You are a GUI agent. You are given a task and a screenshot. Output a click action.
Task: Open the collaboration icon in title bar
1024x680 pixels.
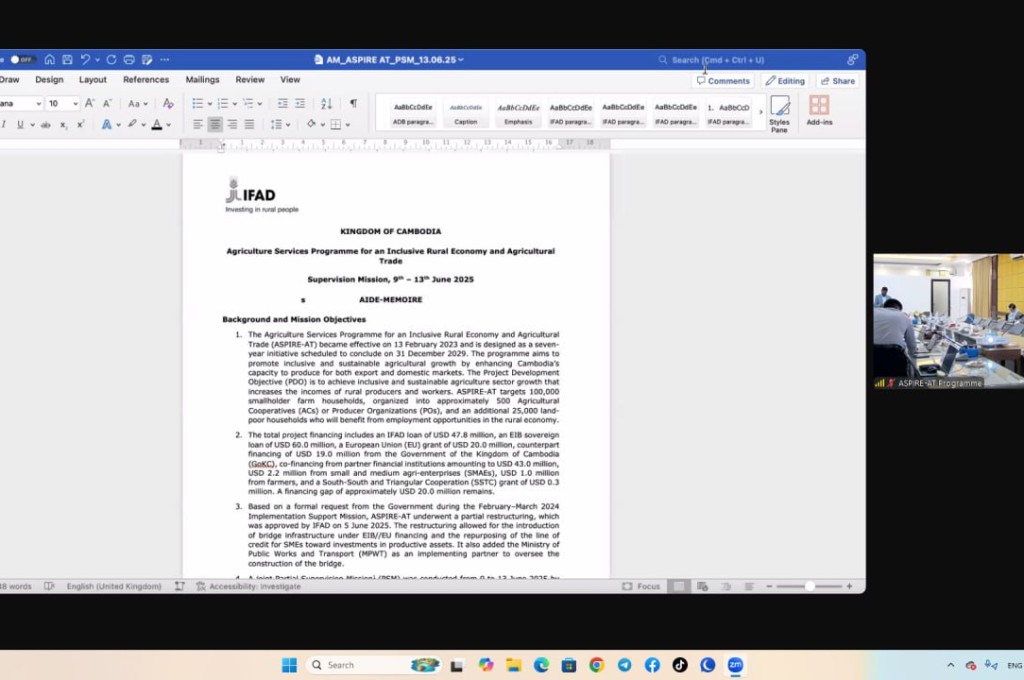coord(852,59)
